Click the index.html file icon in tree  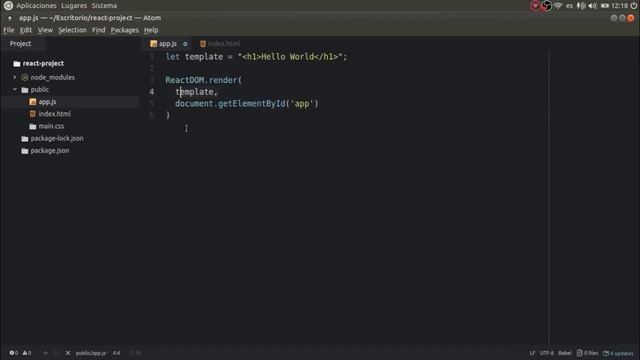[x=33, y=114]
